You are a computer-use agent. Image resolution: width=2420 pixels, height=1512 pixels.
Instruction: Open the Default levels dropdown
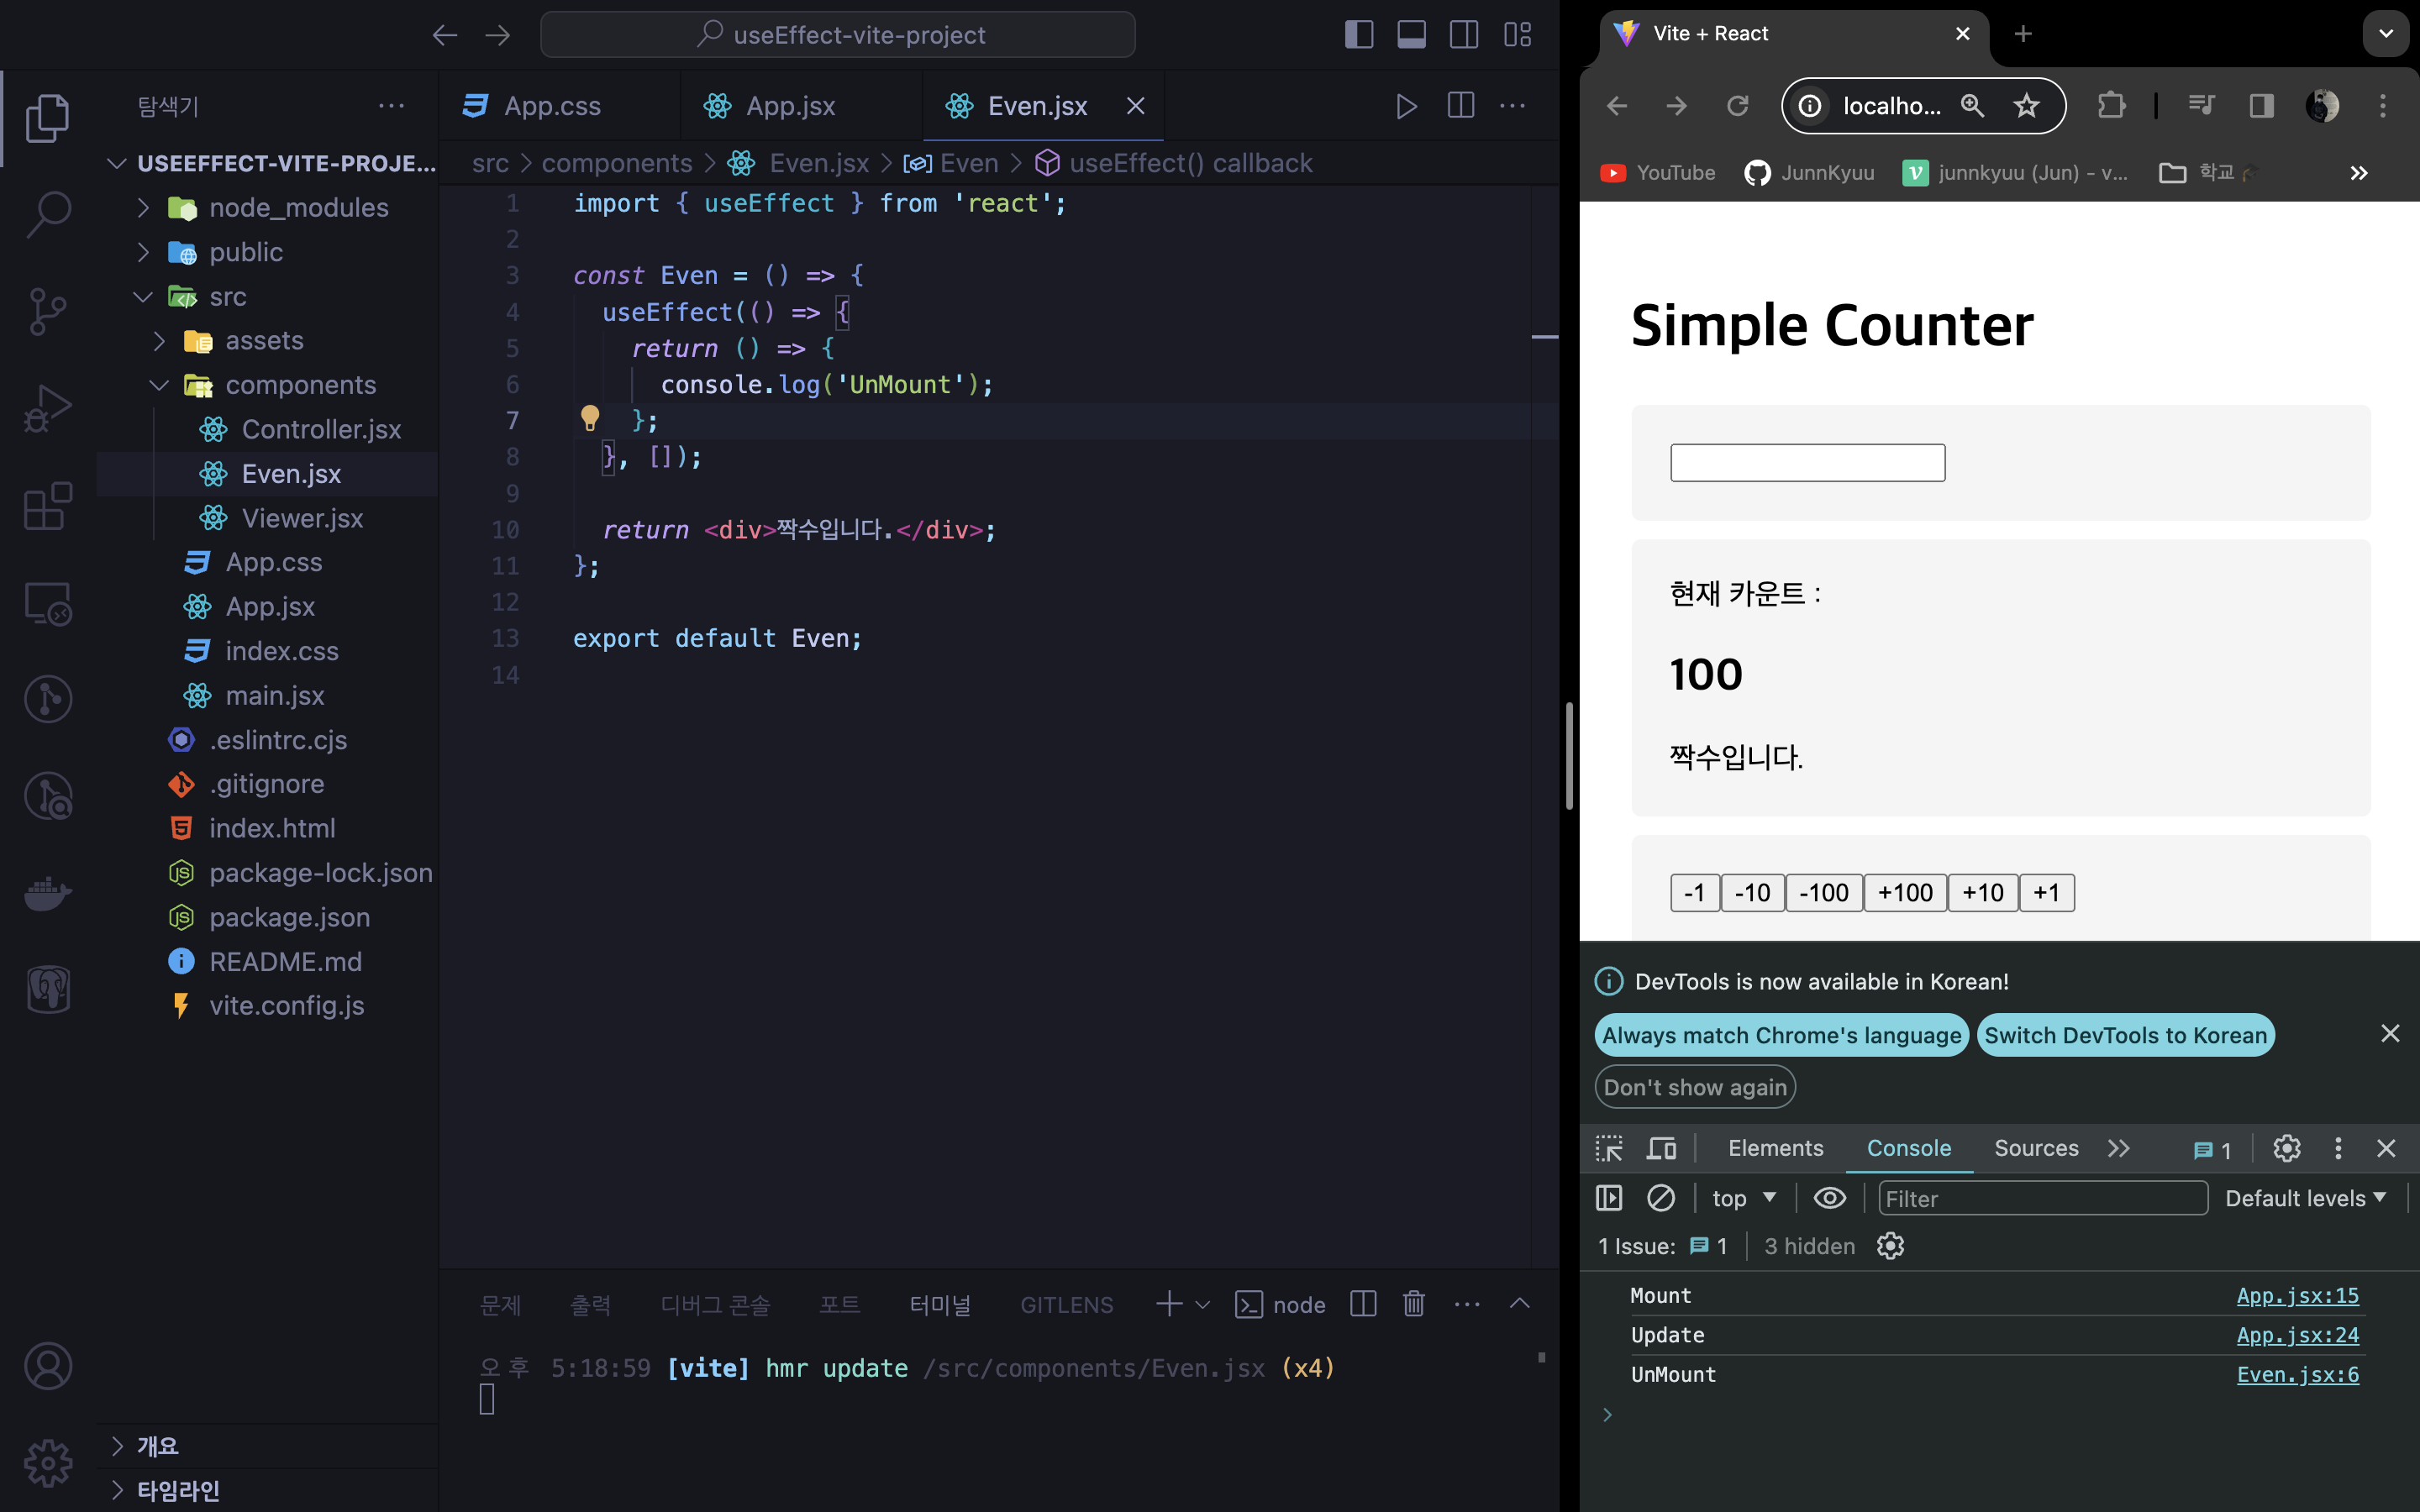pos(2305,1198)
